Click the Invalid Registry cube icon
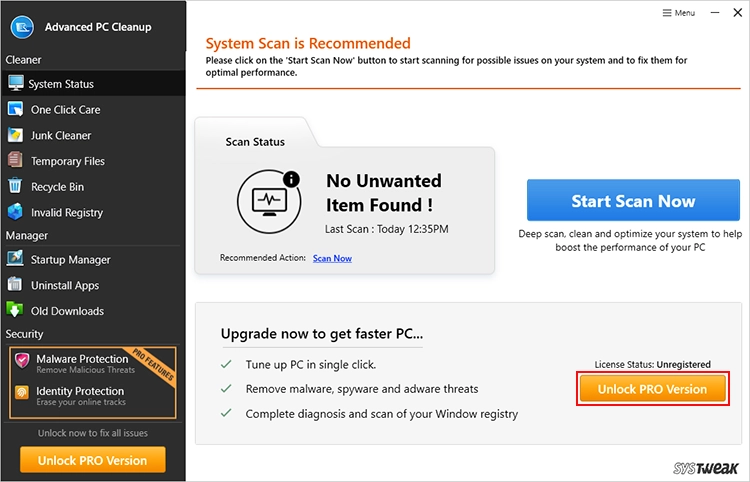 15,211
